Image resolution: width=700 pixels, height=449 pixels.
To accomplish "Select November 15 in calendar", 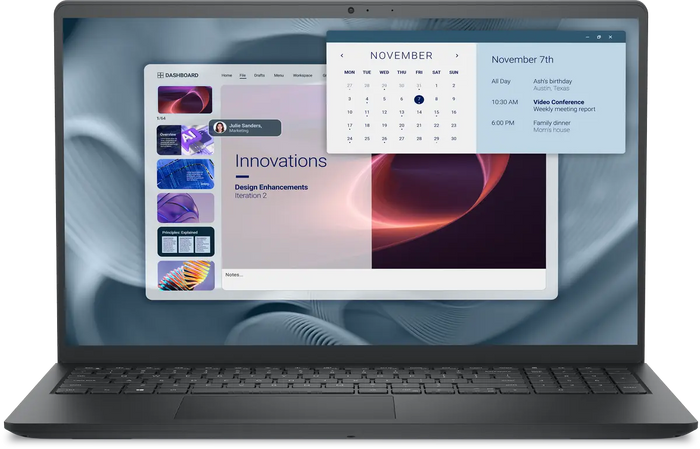I will 436,112.
